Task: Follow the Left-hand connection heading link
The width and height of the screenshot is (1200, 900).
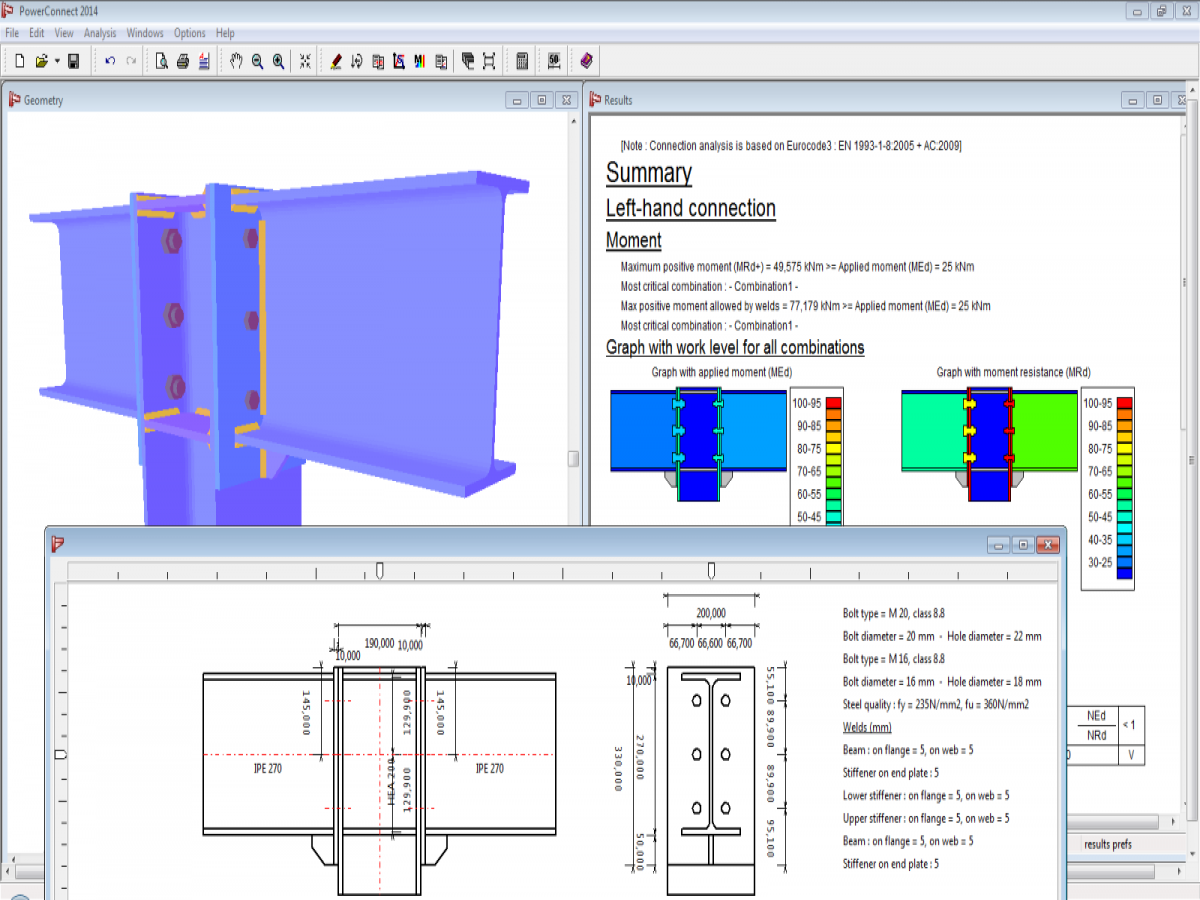Action: 691,209
